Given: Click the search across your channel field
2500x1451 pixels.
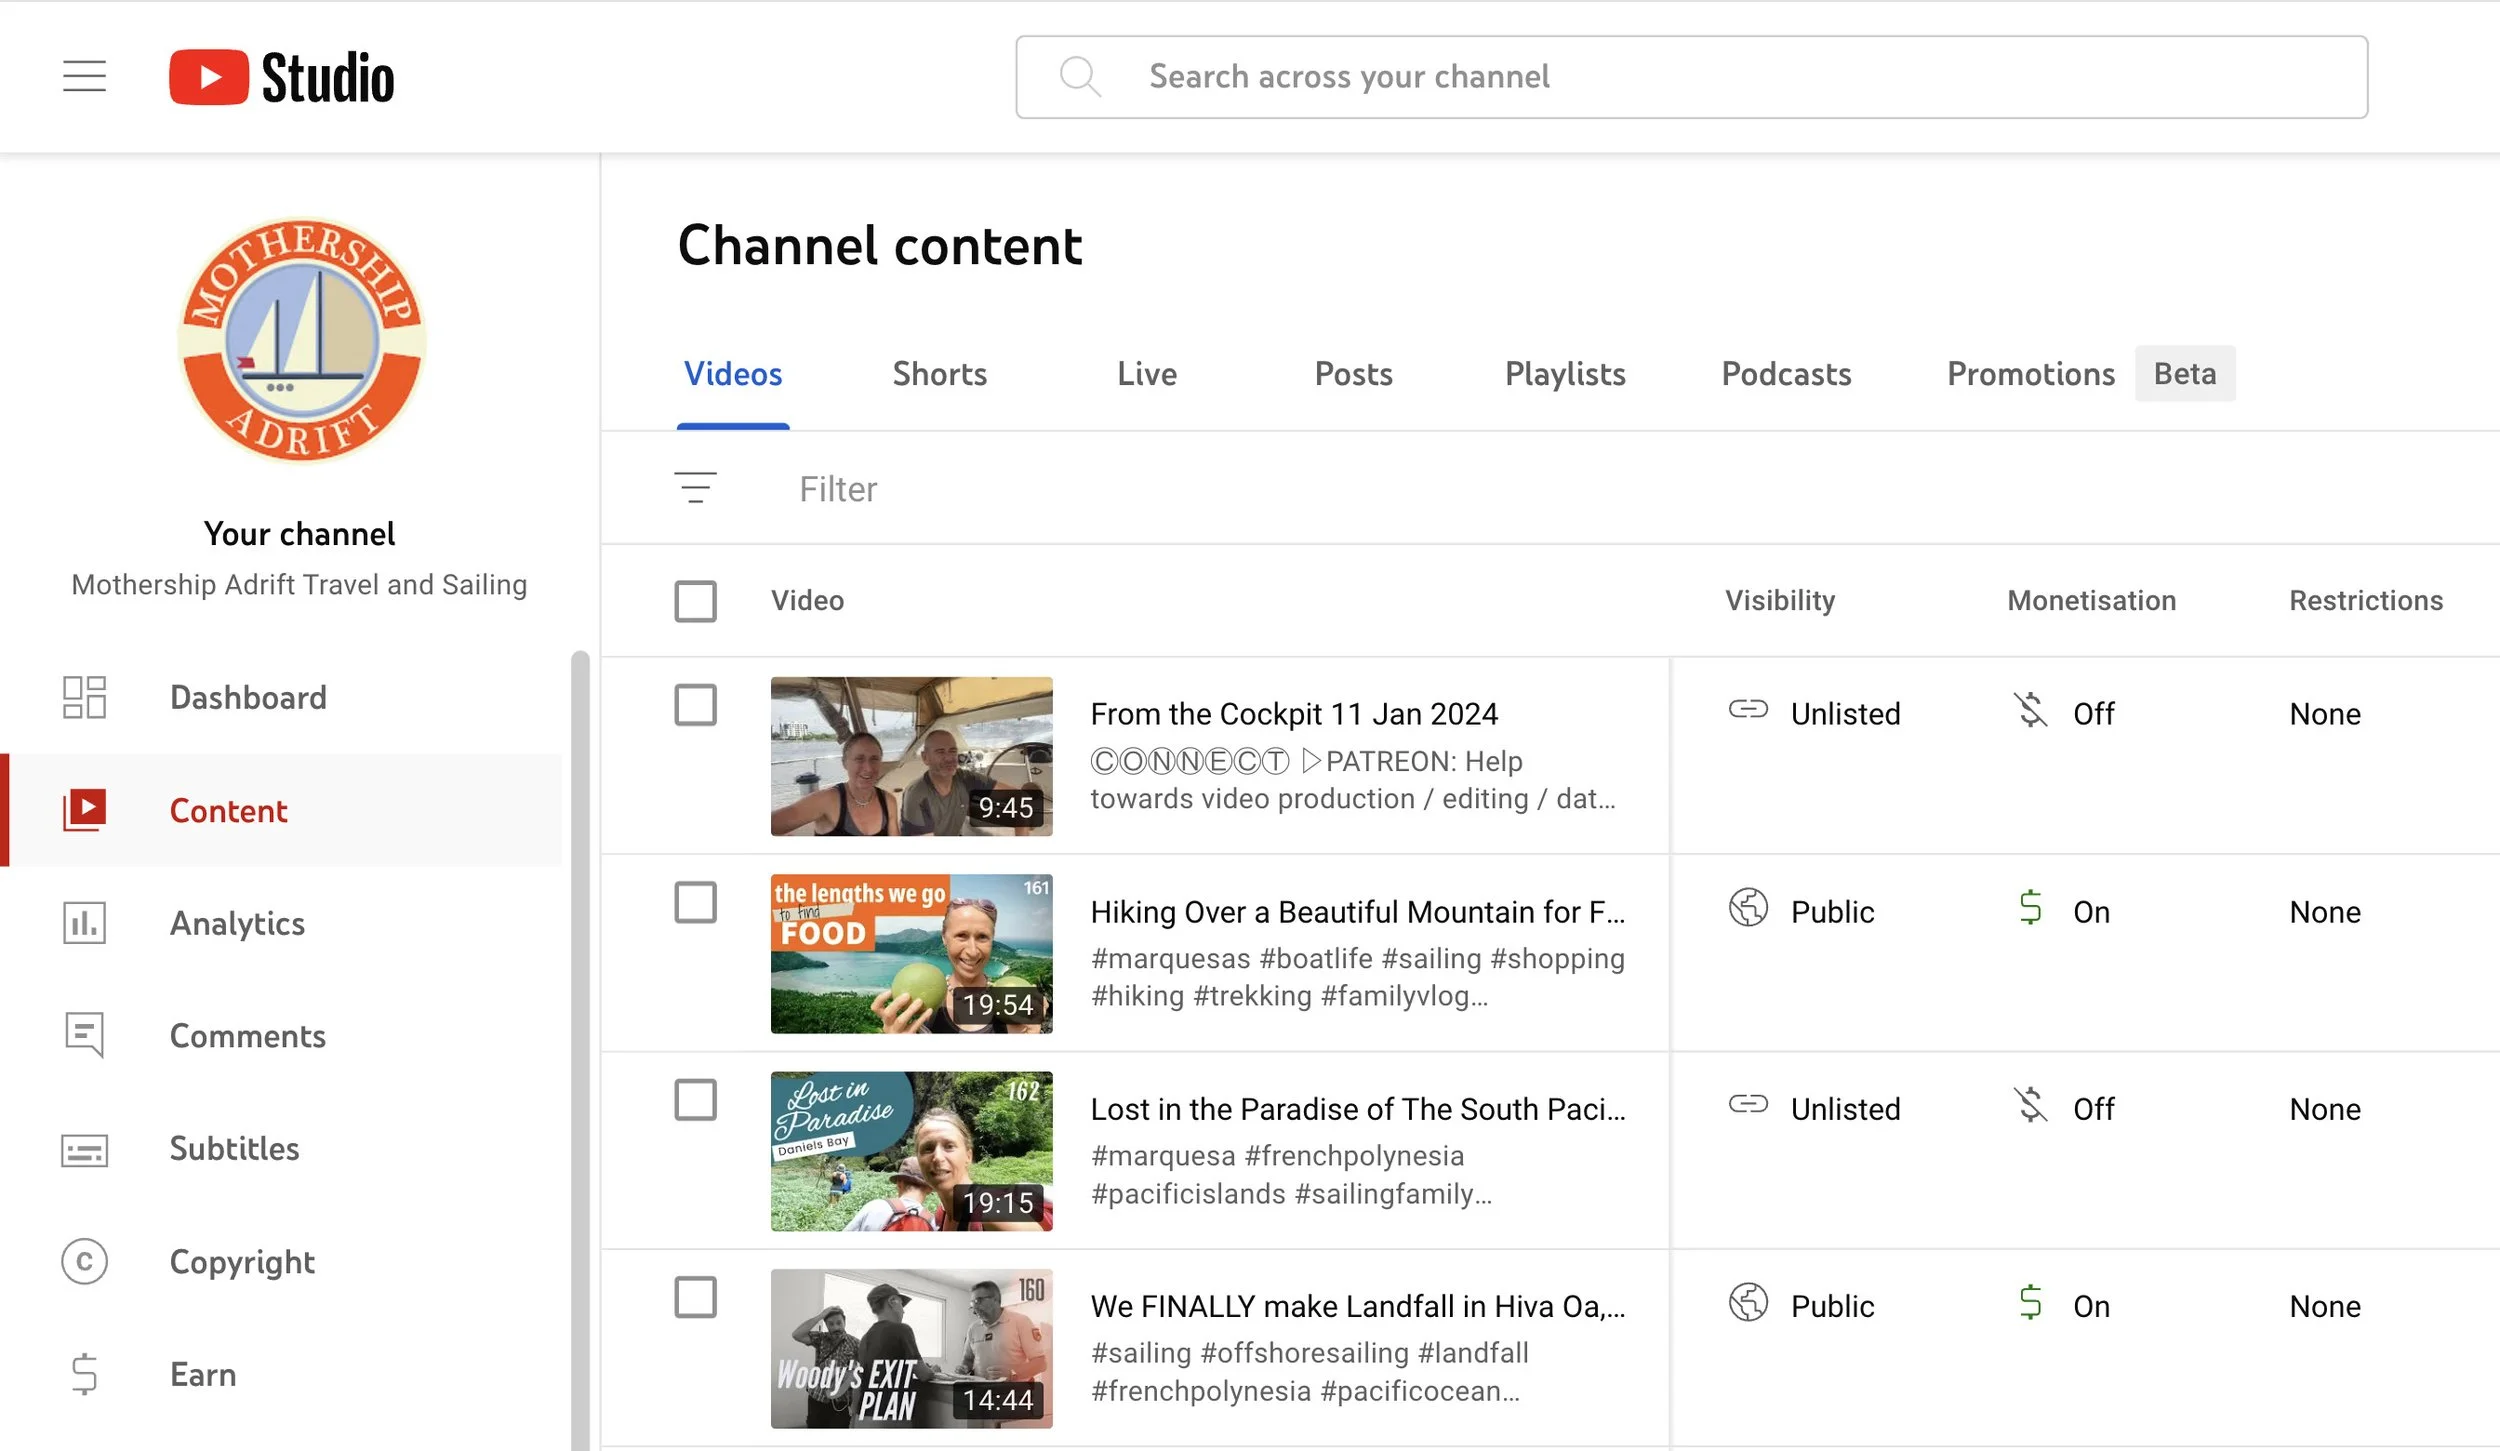Looking at the screenshot, I should coord(1690,77).
